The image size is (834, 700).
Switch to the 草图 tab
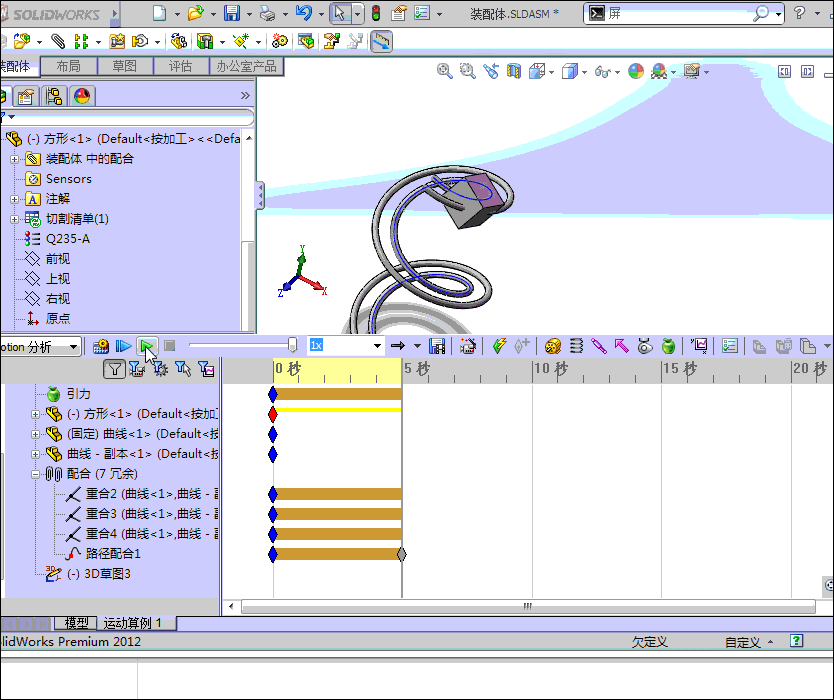pos(124,66)
